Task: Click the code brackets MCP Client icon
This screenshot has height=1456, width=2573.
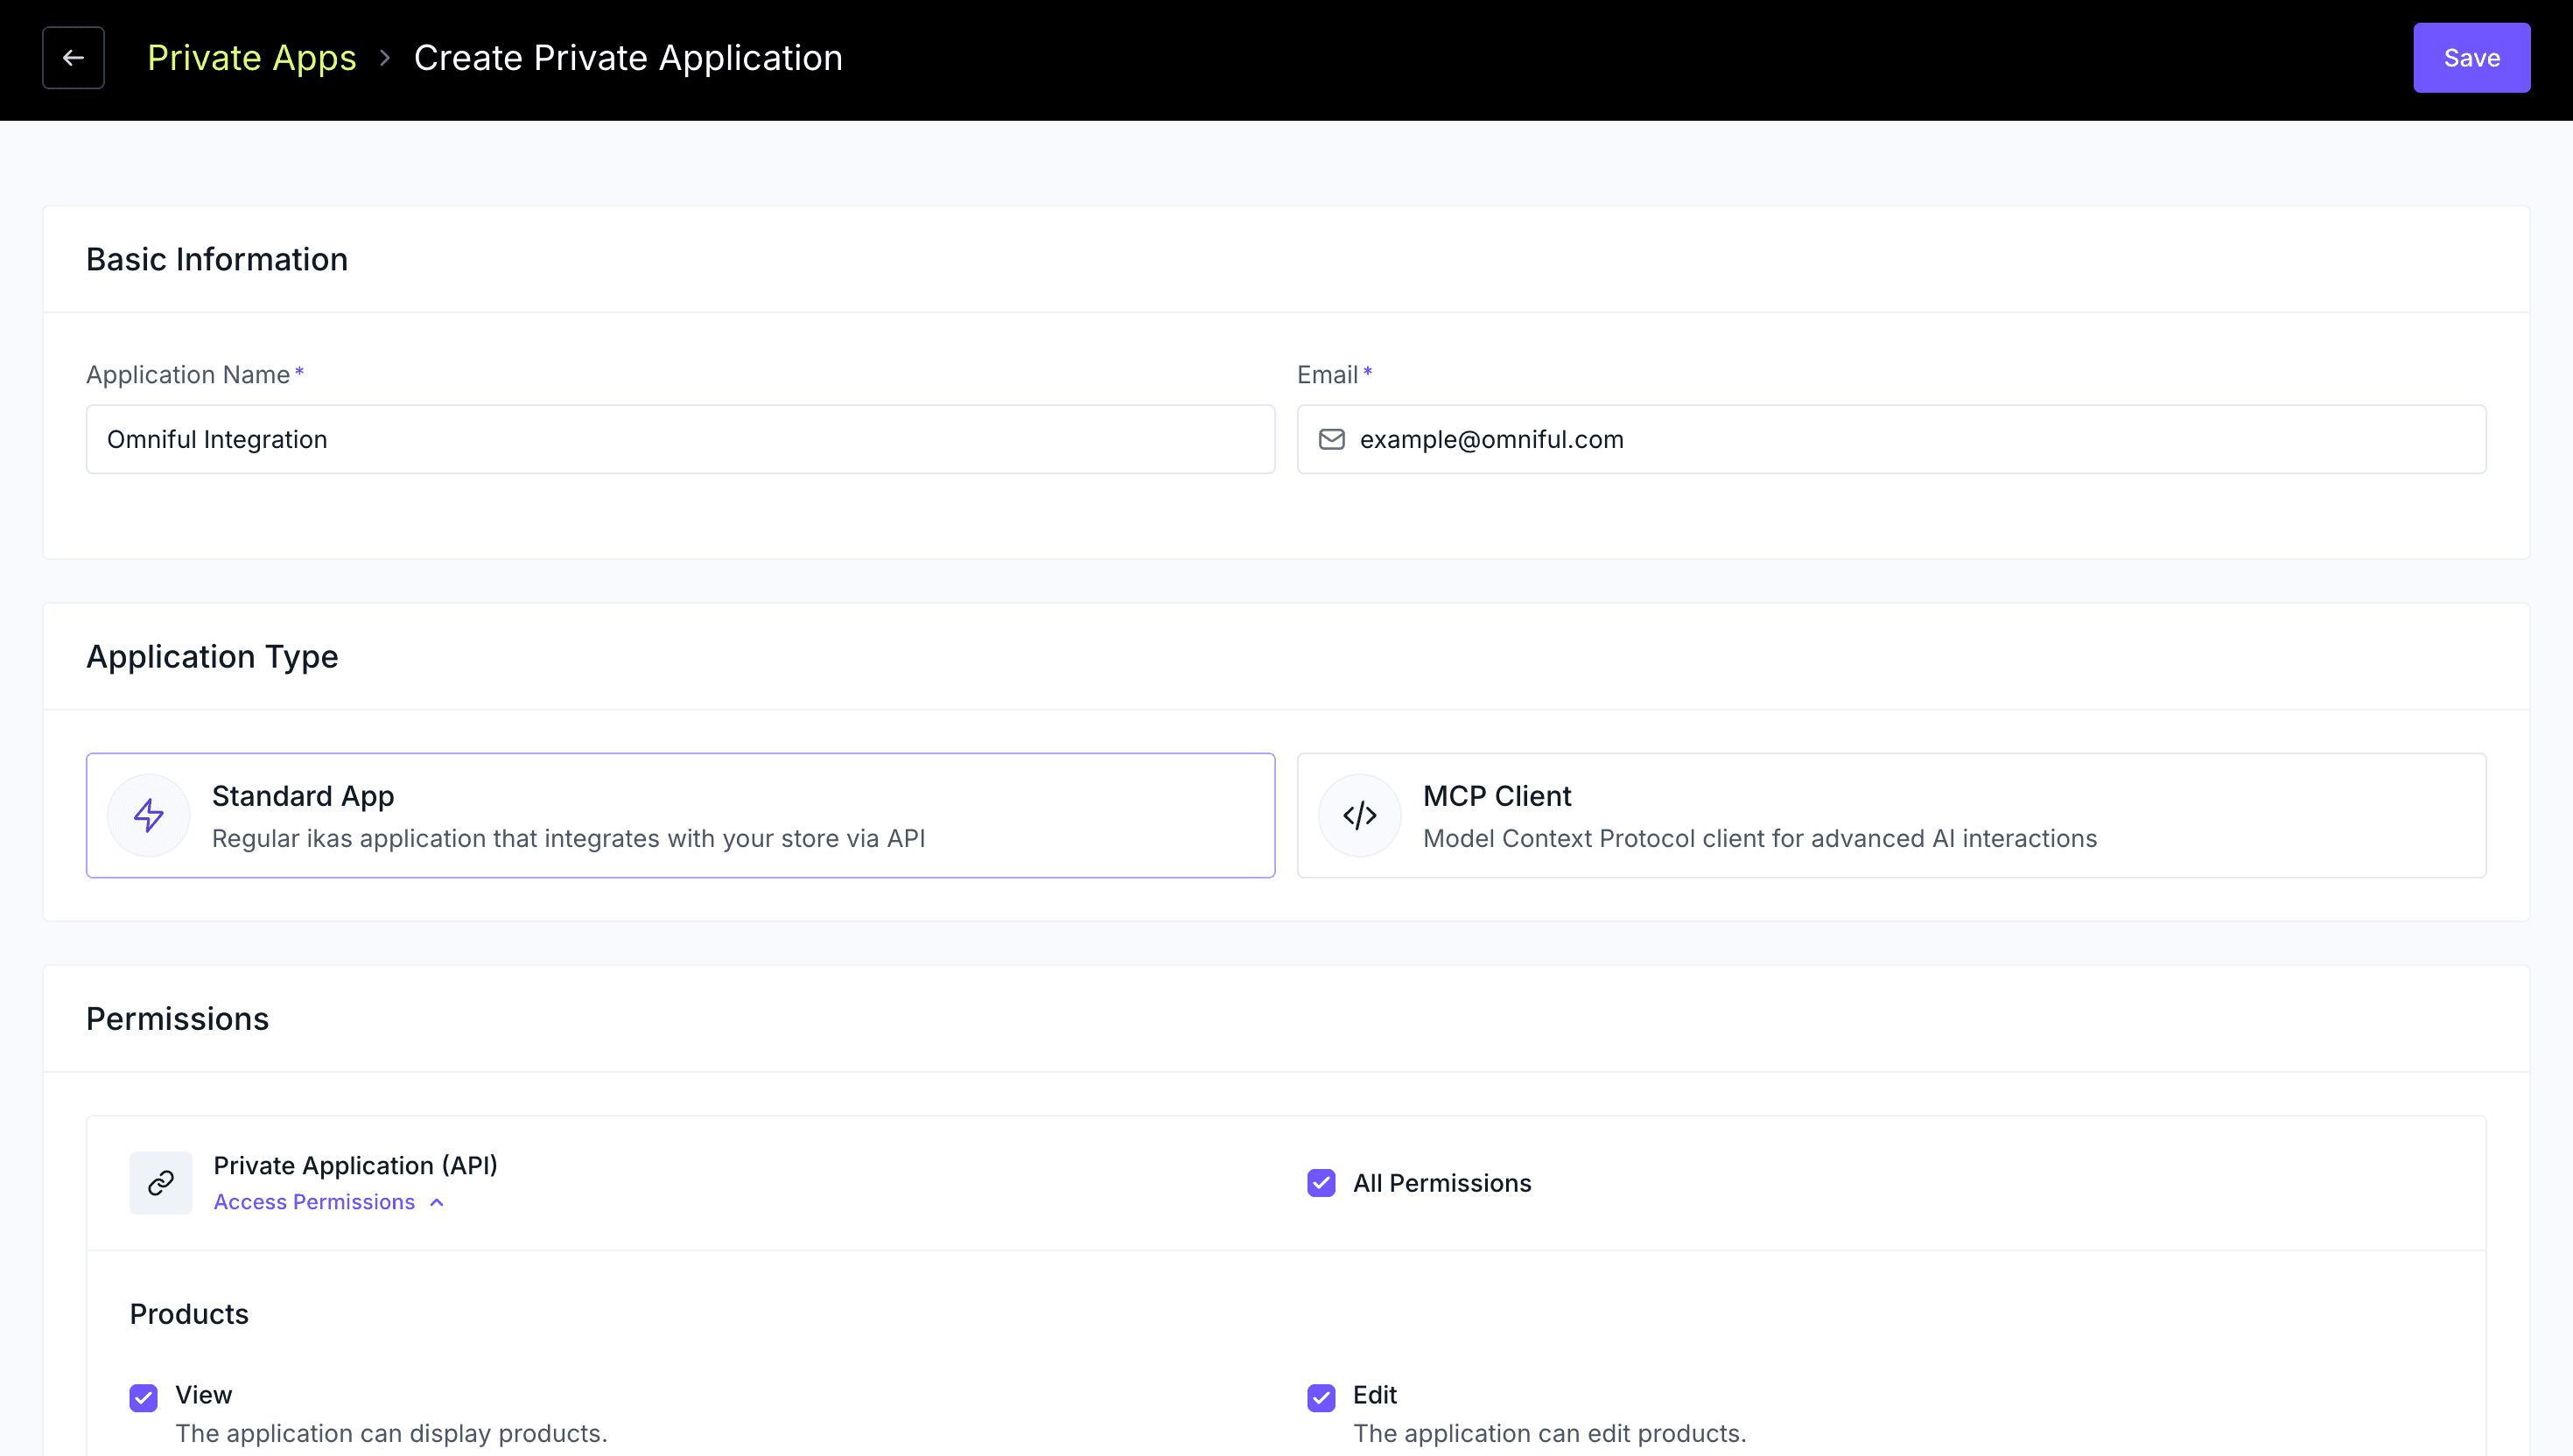Action: click(x=1359, y=815)
